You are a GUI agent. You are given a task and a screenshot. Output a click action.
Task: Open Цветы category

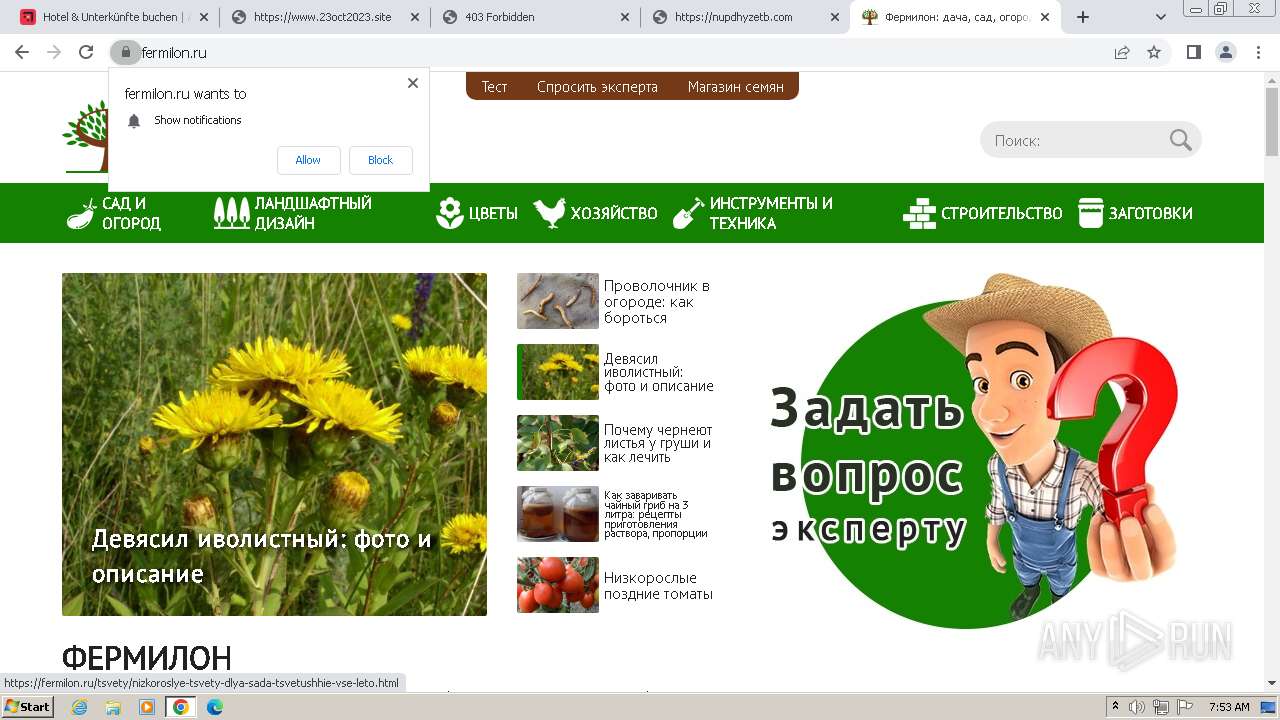pos(477,213)
